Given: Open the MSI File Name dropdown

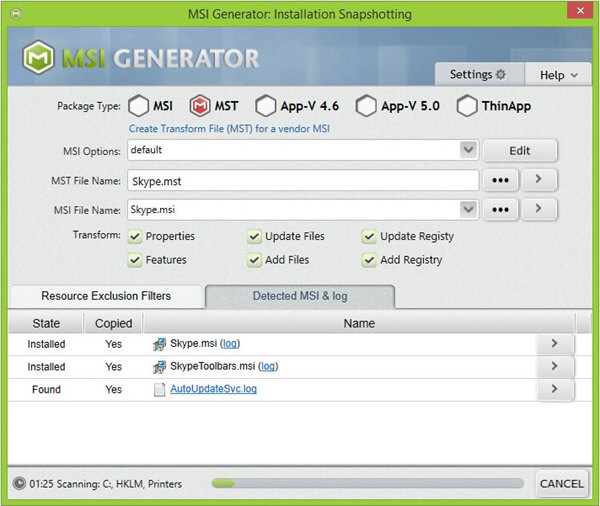Looking at the screenshot, I should coord(468,209).
